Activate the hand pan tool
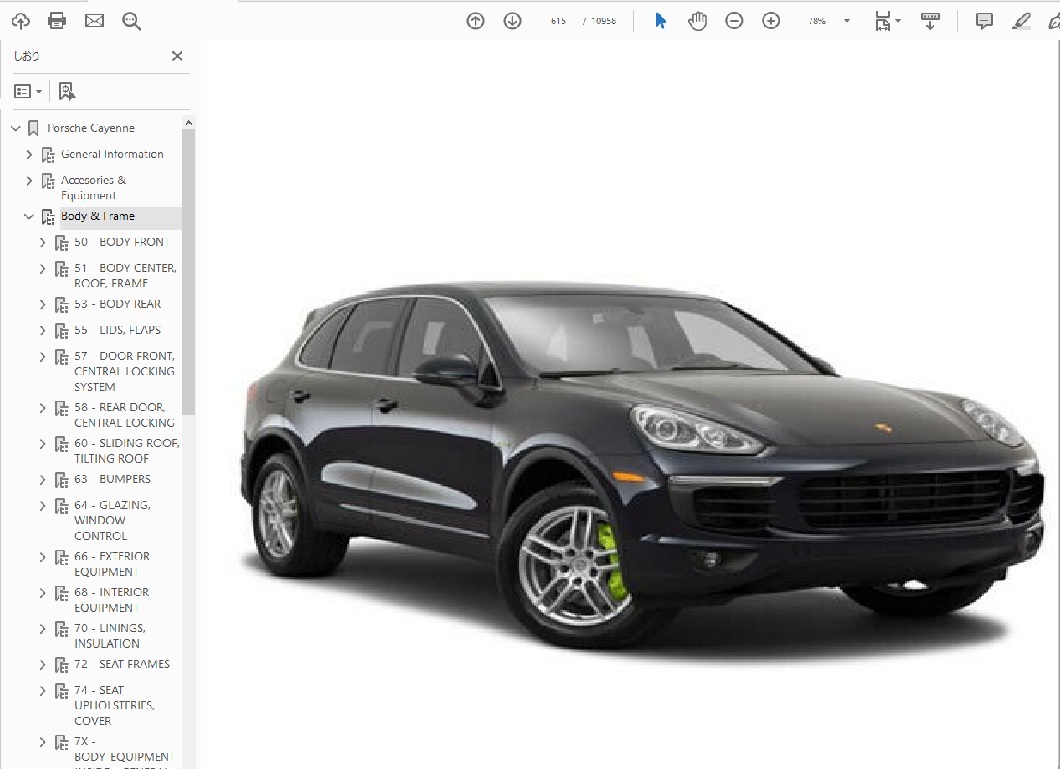Viewport: 1062px width, 769px height. [x=697, y=21]
